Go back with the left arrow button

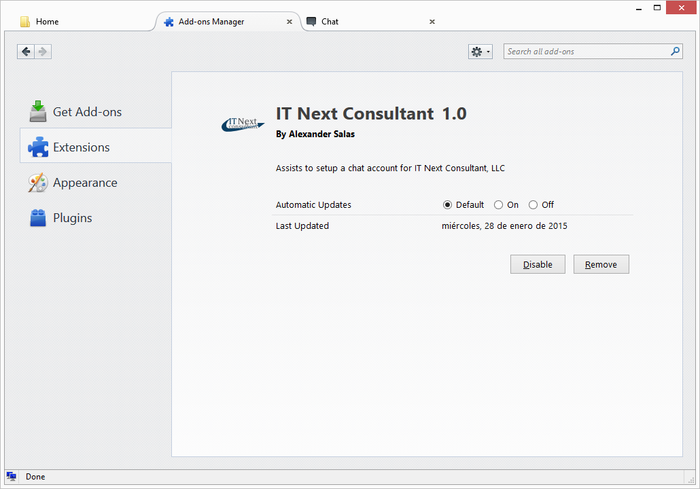pyautogui.click(x=26, y=52)
